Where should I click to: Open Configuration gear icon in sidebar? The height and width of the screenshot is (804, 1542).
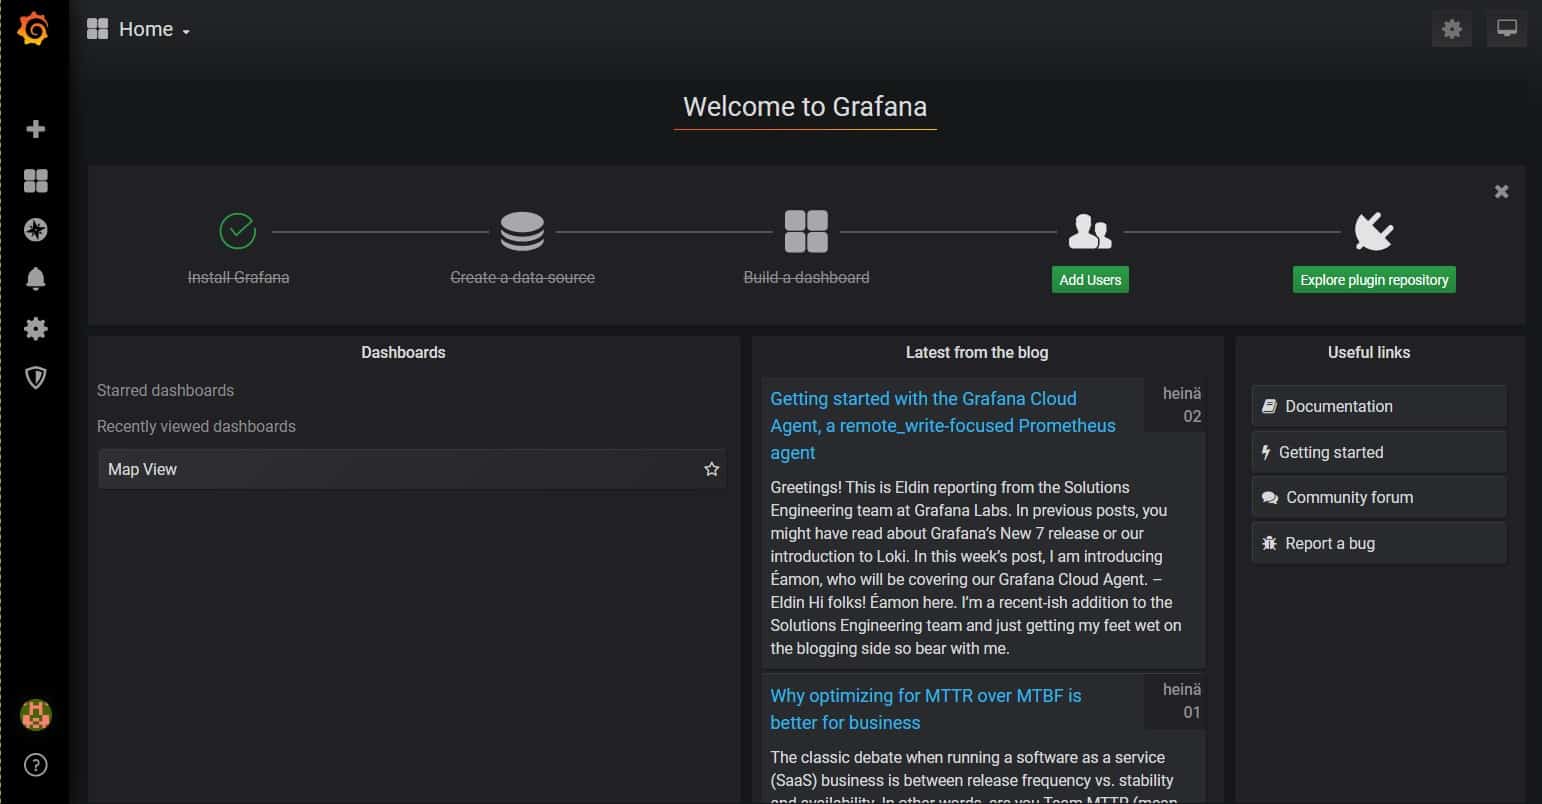tap(36, 328)
